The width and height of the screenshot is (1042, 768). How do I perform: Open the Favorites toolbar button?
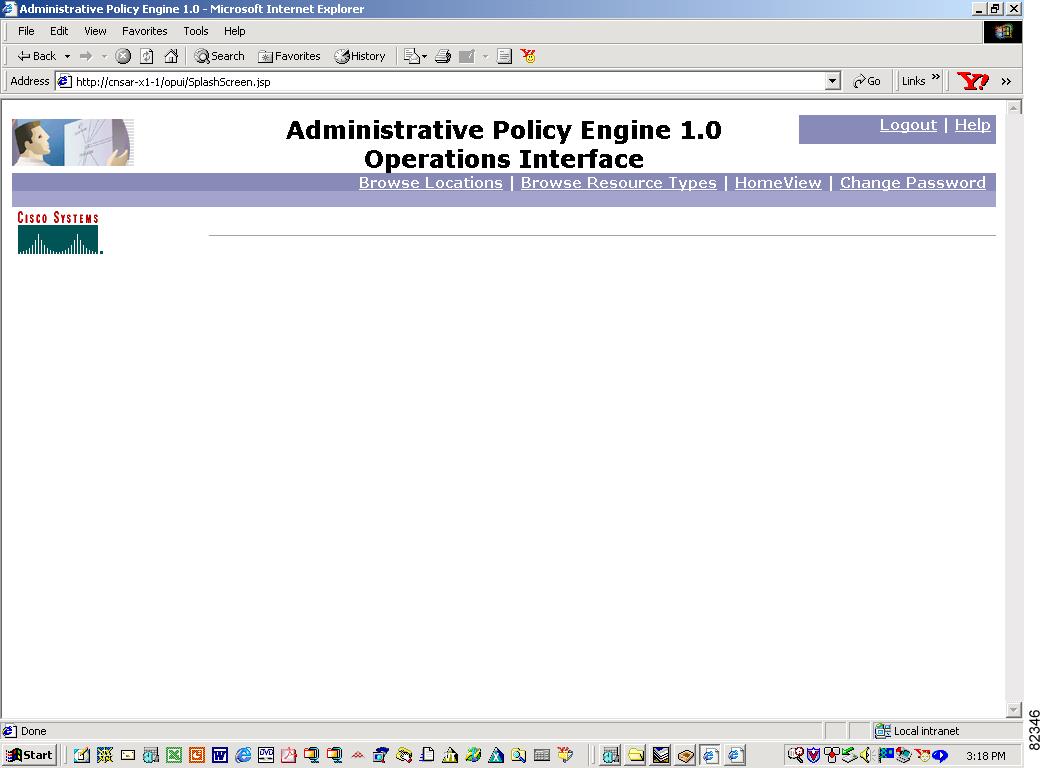click(289, 56)
